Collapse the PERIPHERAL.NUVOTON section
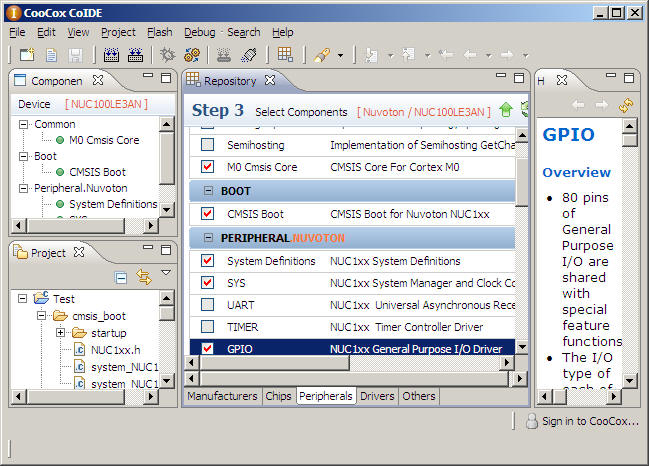This screenshot has width=649, height=466. point(208,238)
